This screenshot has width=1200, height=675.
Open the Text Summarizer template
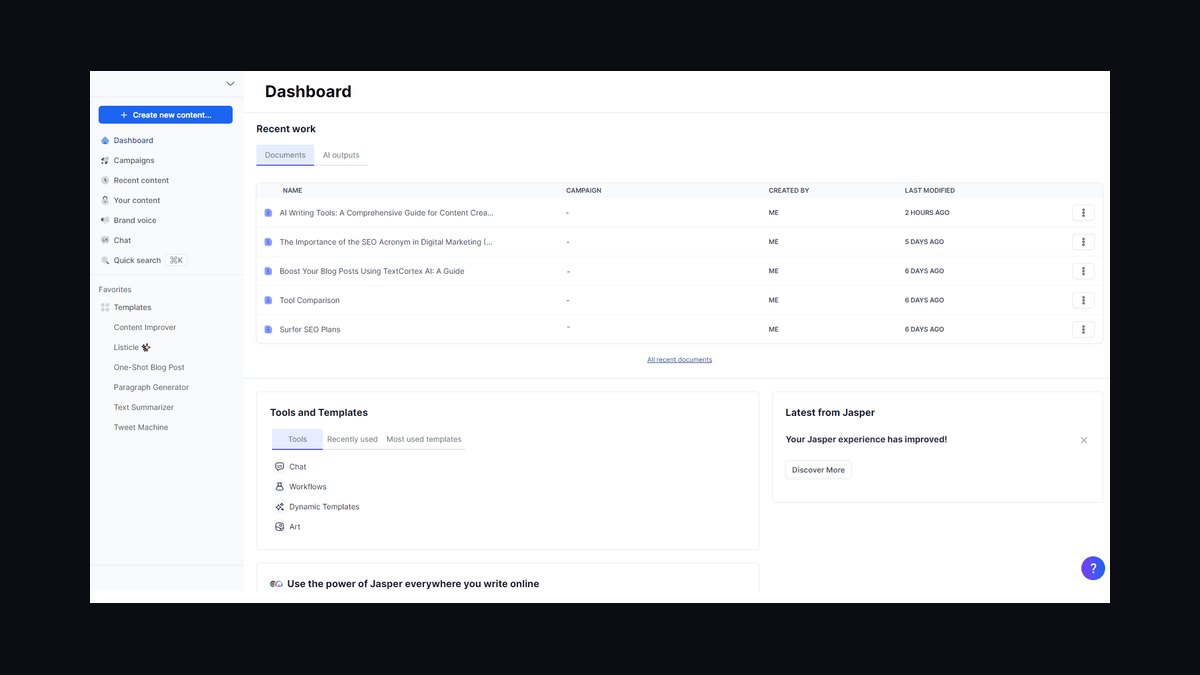tap(144, 408)
